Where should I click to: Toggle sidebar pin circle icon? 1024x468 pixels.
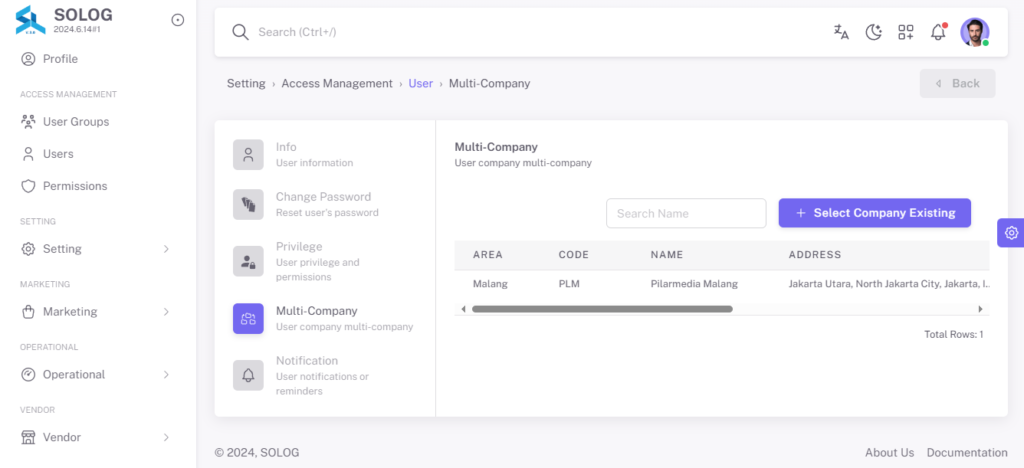[x=178, y=20]
